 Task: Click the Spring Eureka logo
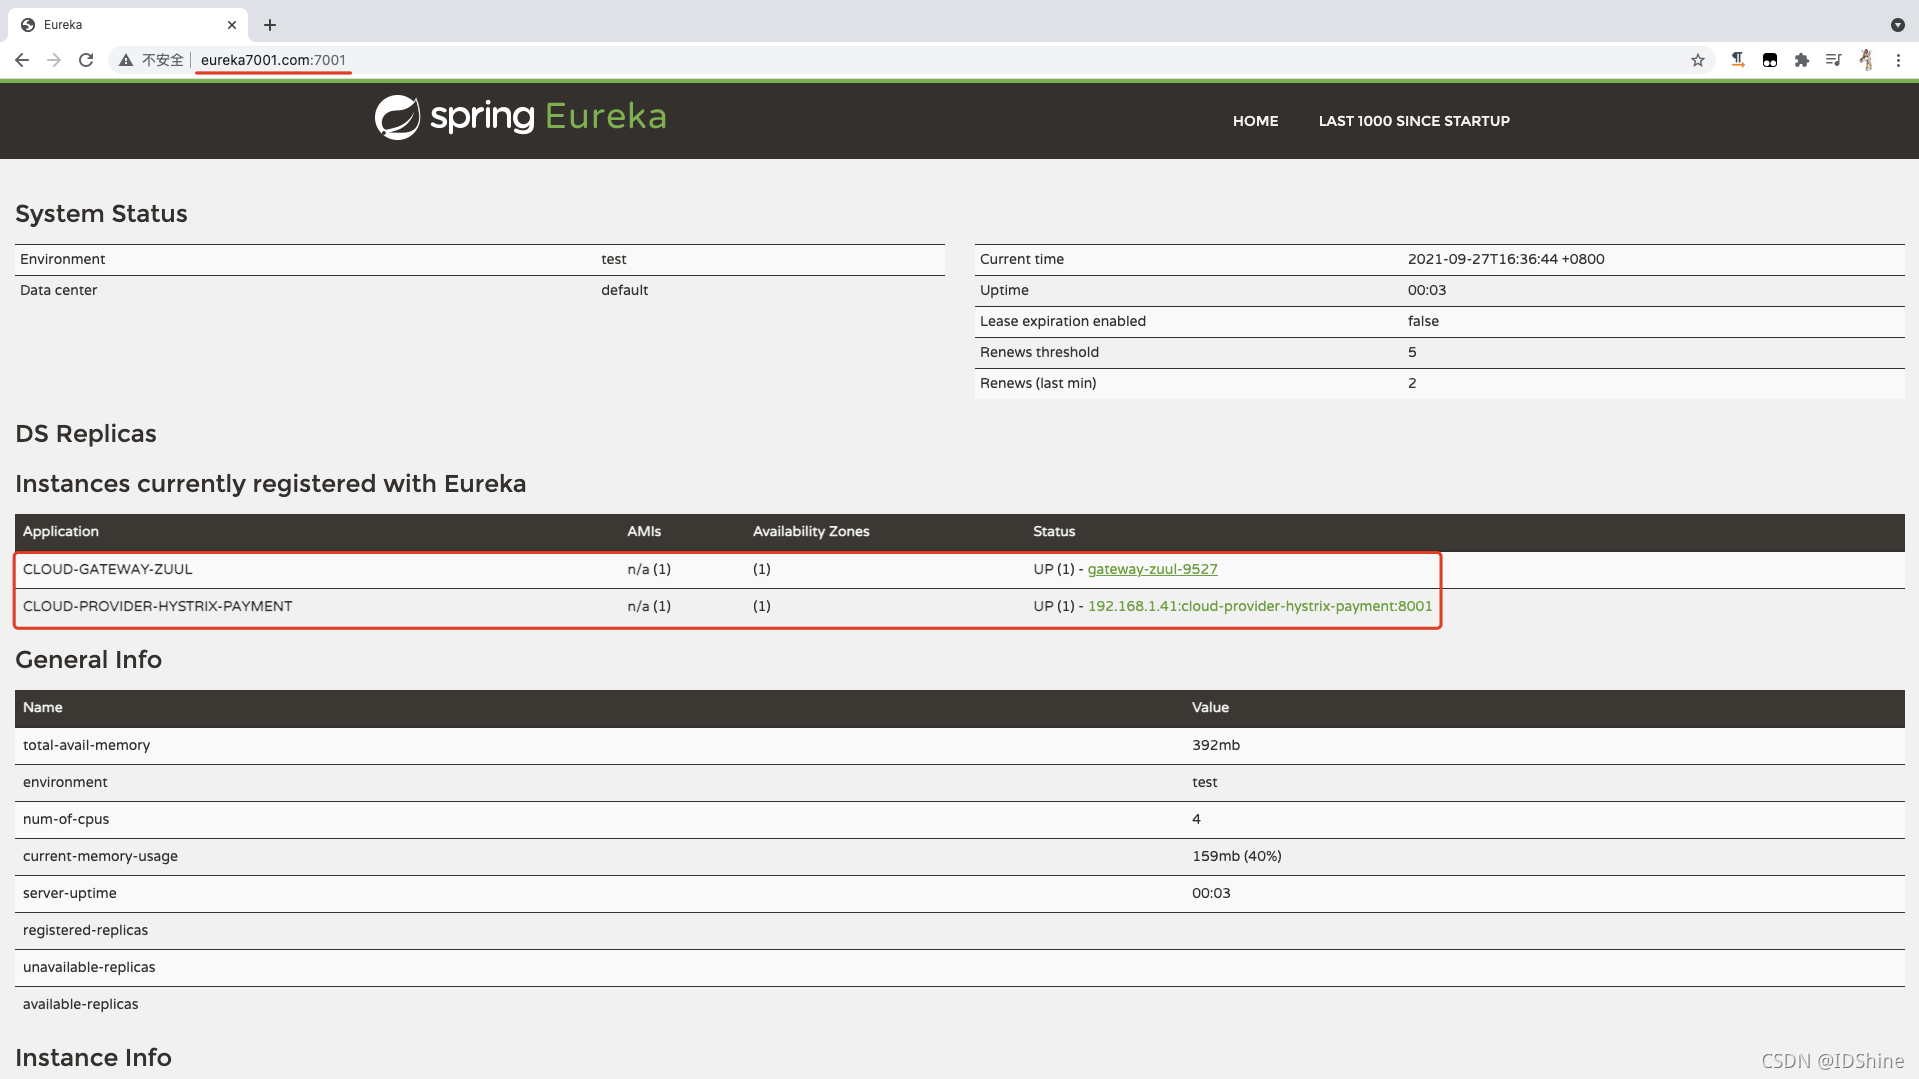click(x=520, y=117)
